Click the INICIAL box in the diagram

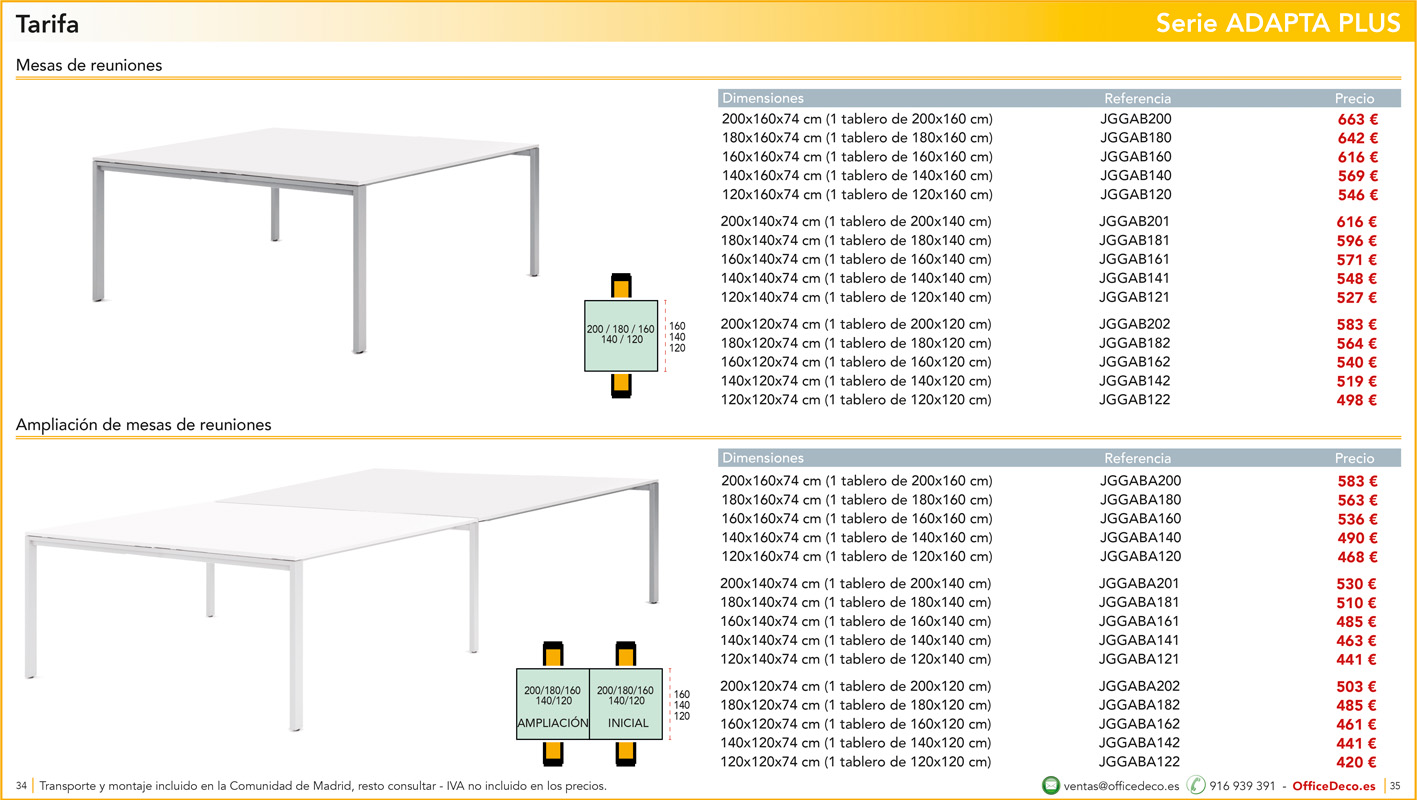[627, 704]
